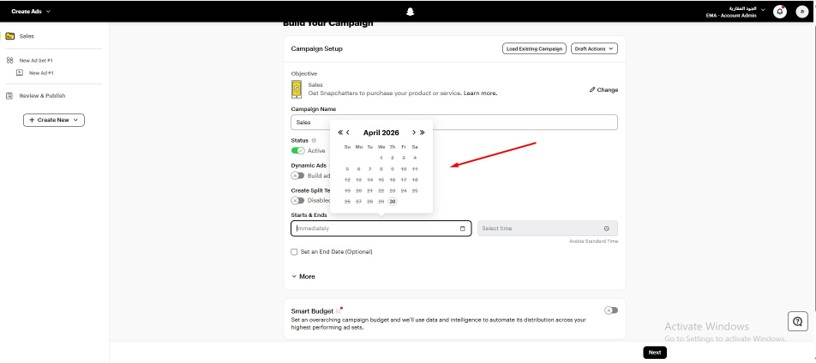Click the Campaign Setup heading
The image size is (816, 363).
[317, 48]
